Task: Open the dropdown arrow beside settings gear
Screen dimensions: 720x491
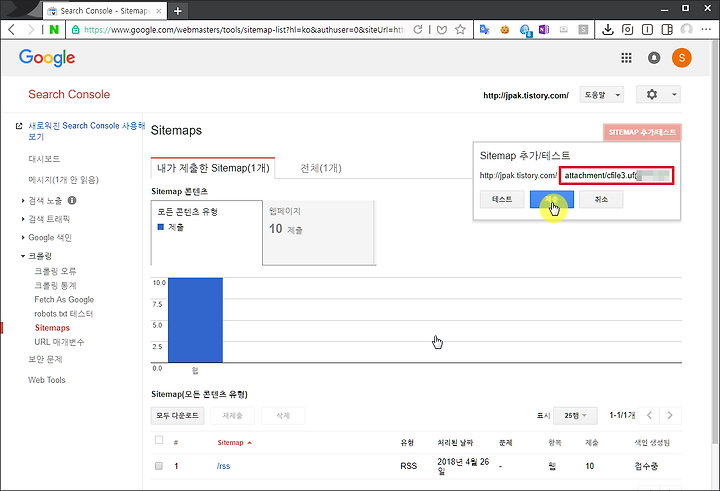Action: [x=674, y=95]
